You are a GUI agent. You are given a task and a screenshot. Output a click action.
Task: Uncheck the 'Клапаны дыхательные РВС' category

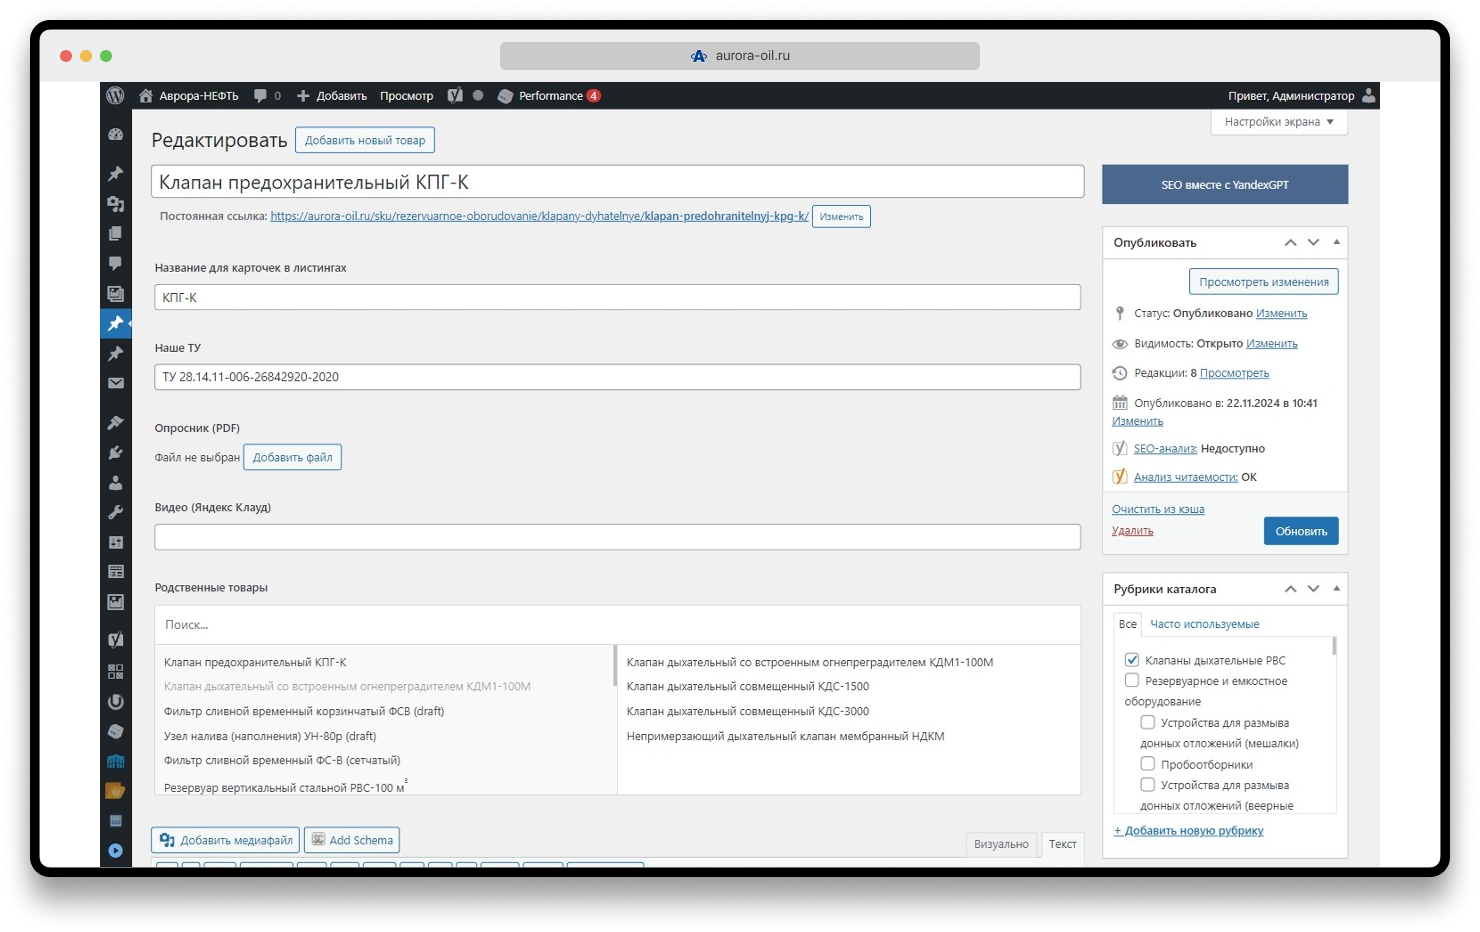[1132, 660]
